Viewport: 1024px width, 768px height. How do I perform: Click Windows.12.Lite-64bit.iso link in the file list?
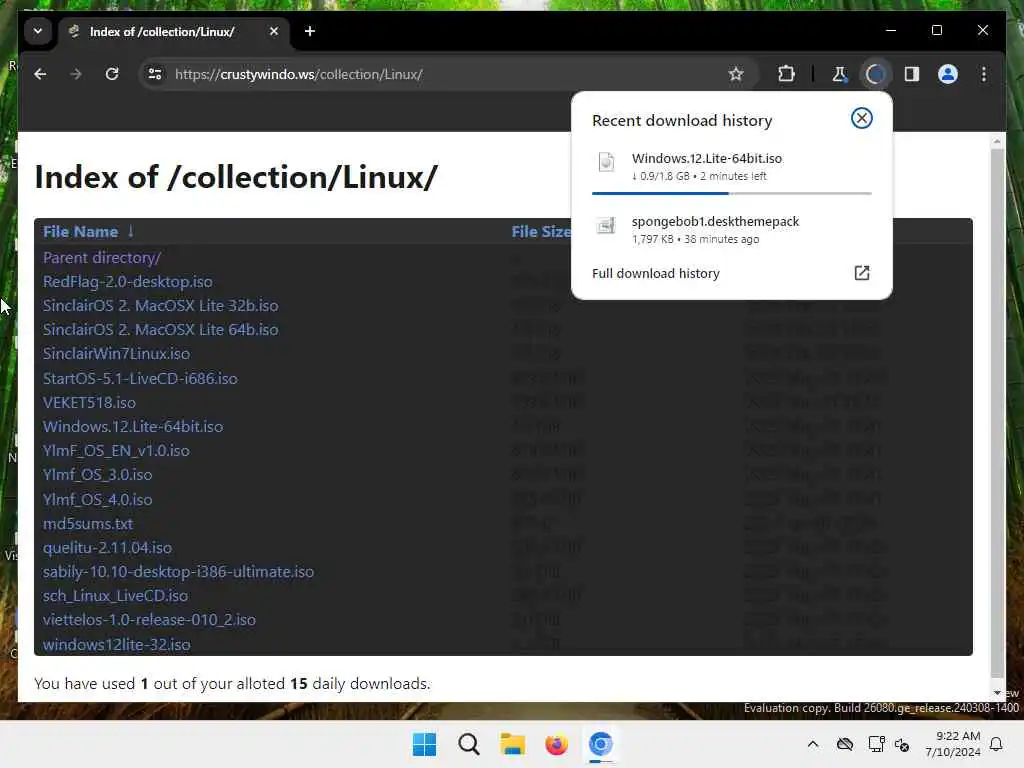coord(133,426)
